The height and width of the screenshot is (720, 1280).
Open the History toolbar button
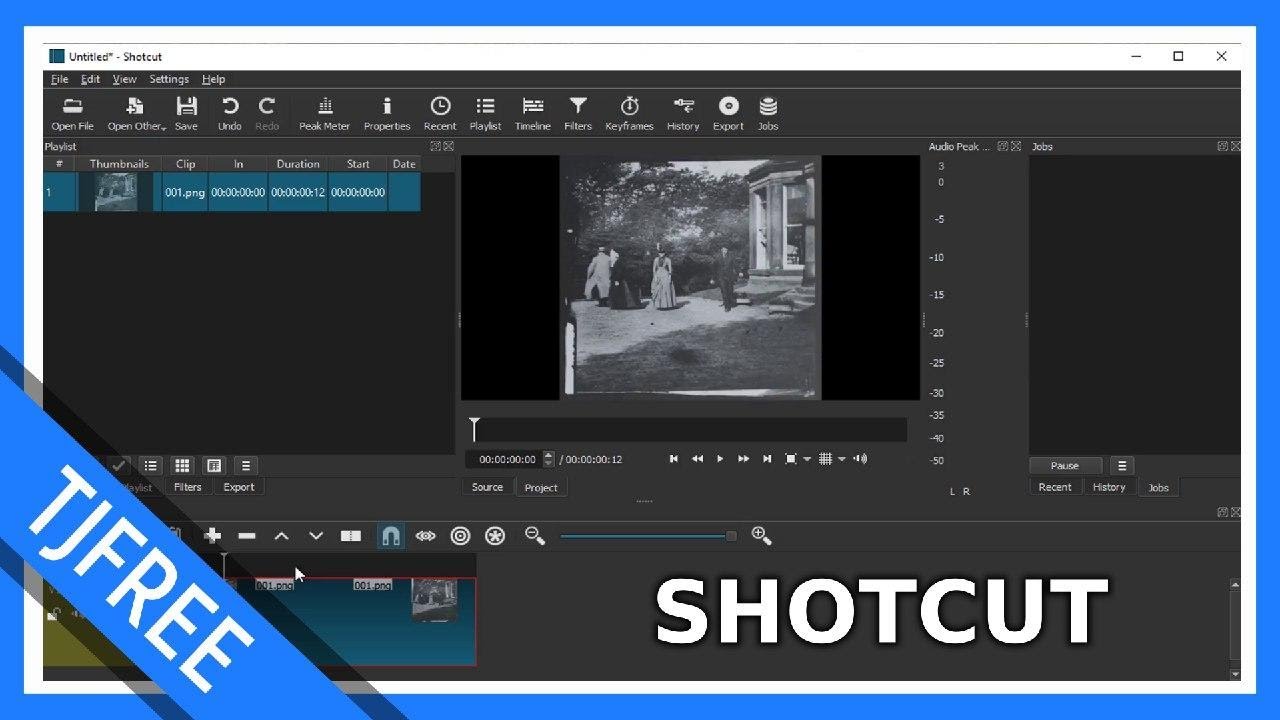(683, 114)
